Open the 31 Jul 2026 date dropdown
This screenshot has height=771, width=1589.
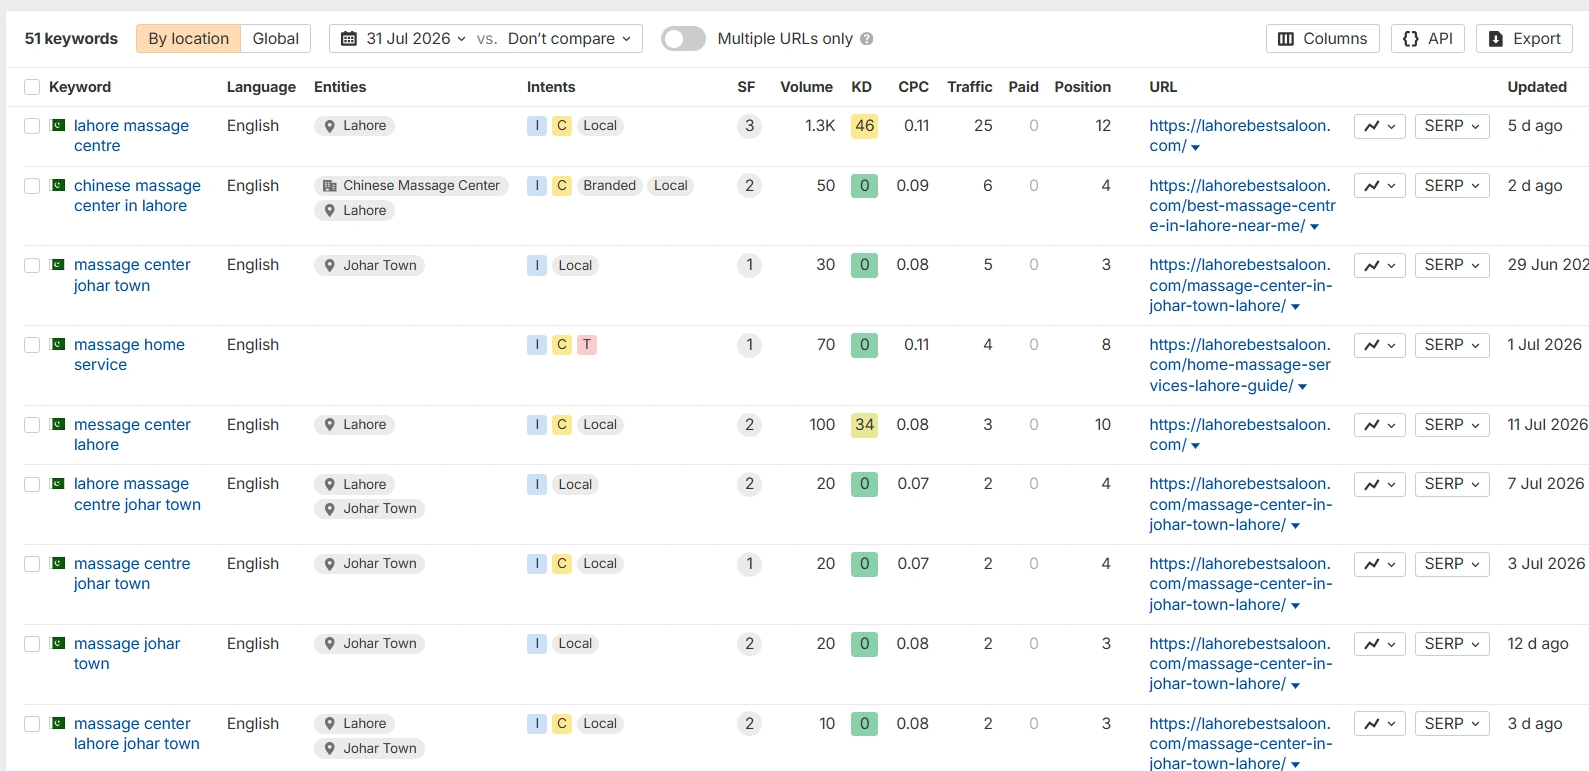tap(402, 39)
